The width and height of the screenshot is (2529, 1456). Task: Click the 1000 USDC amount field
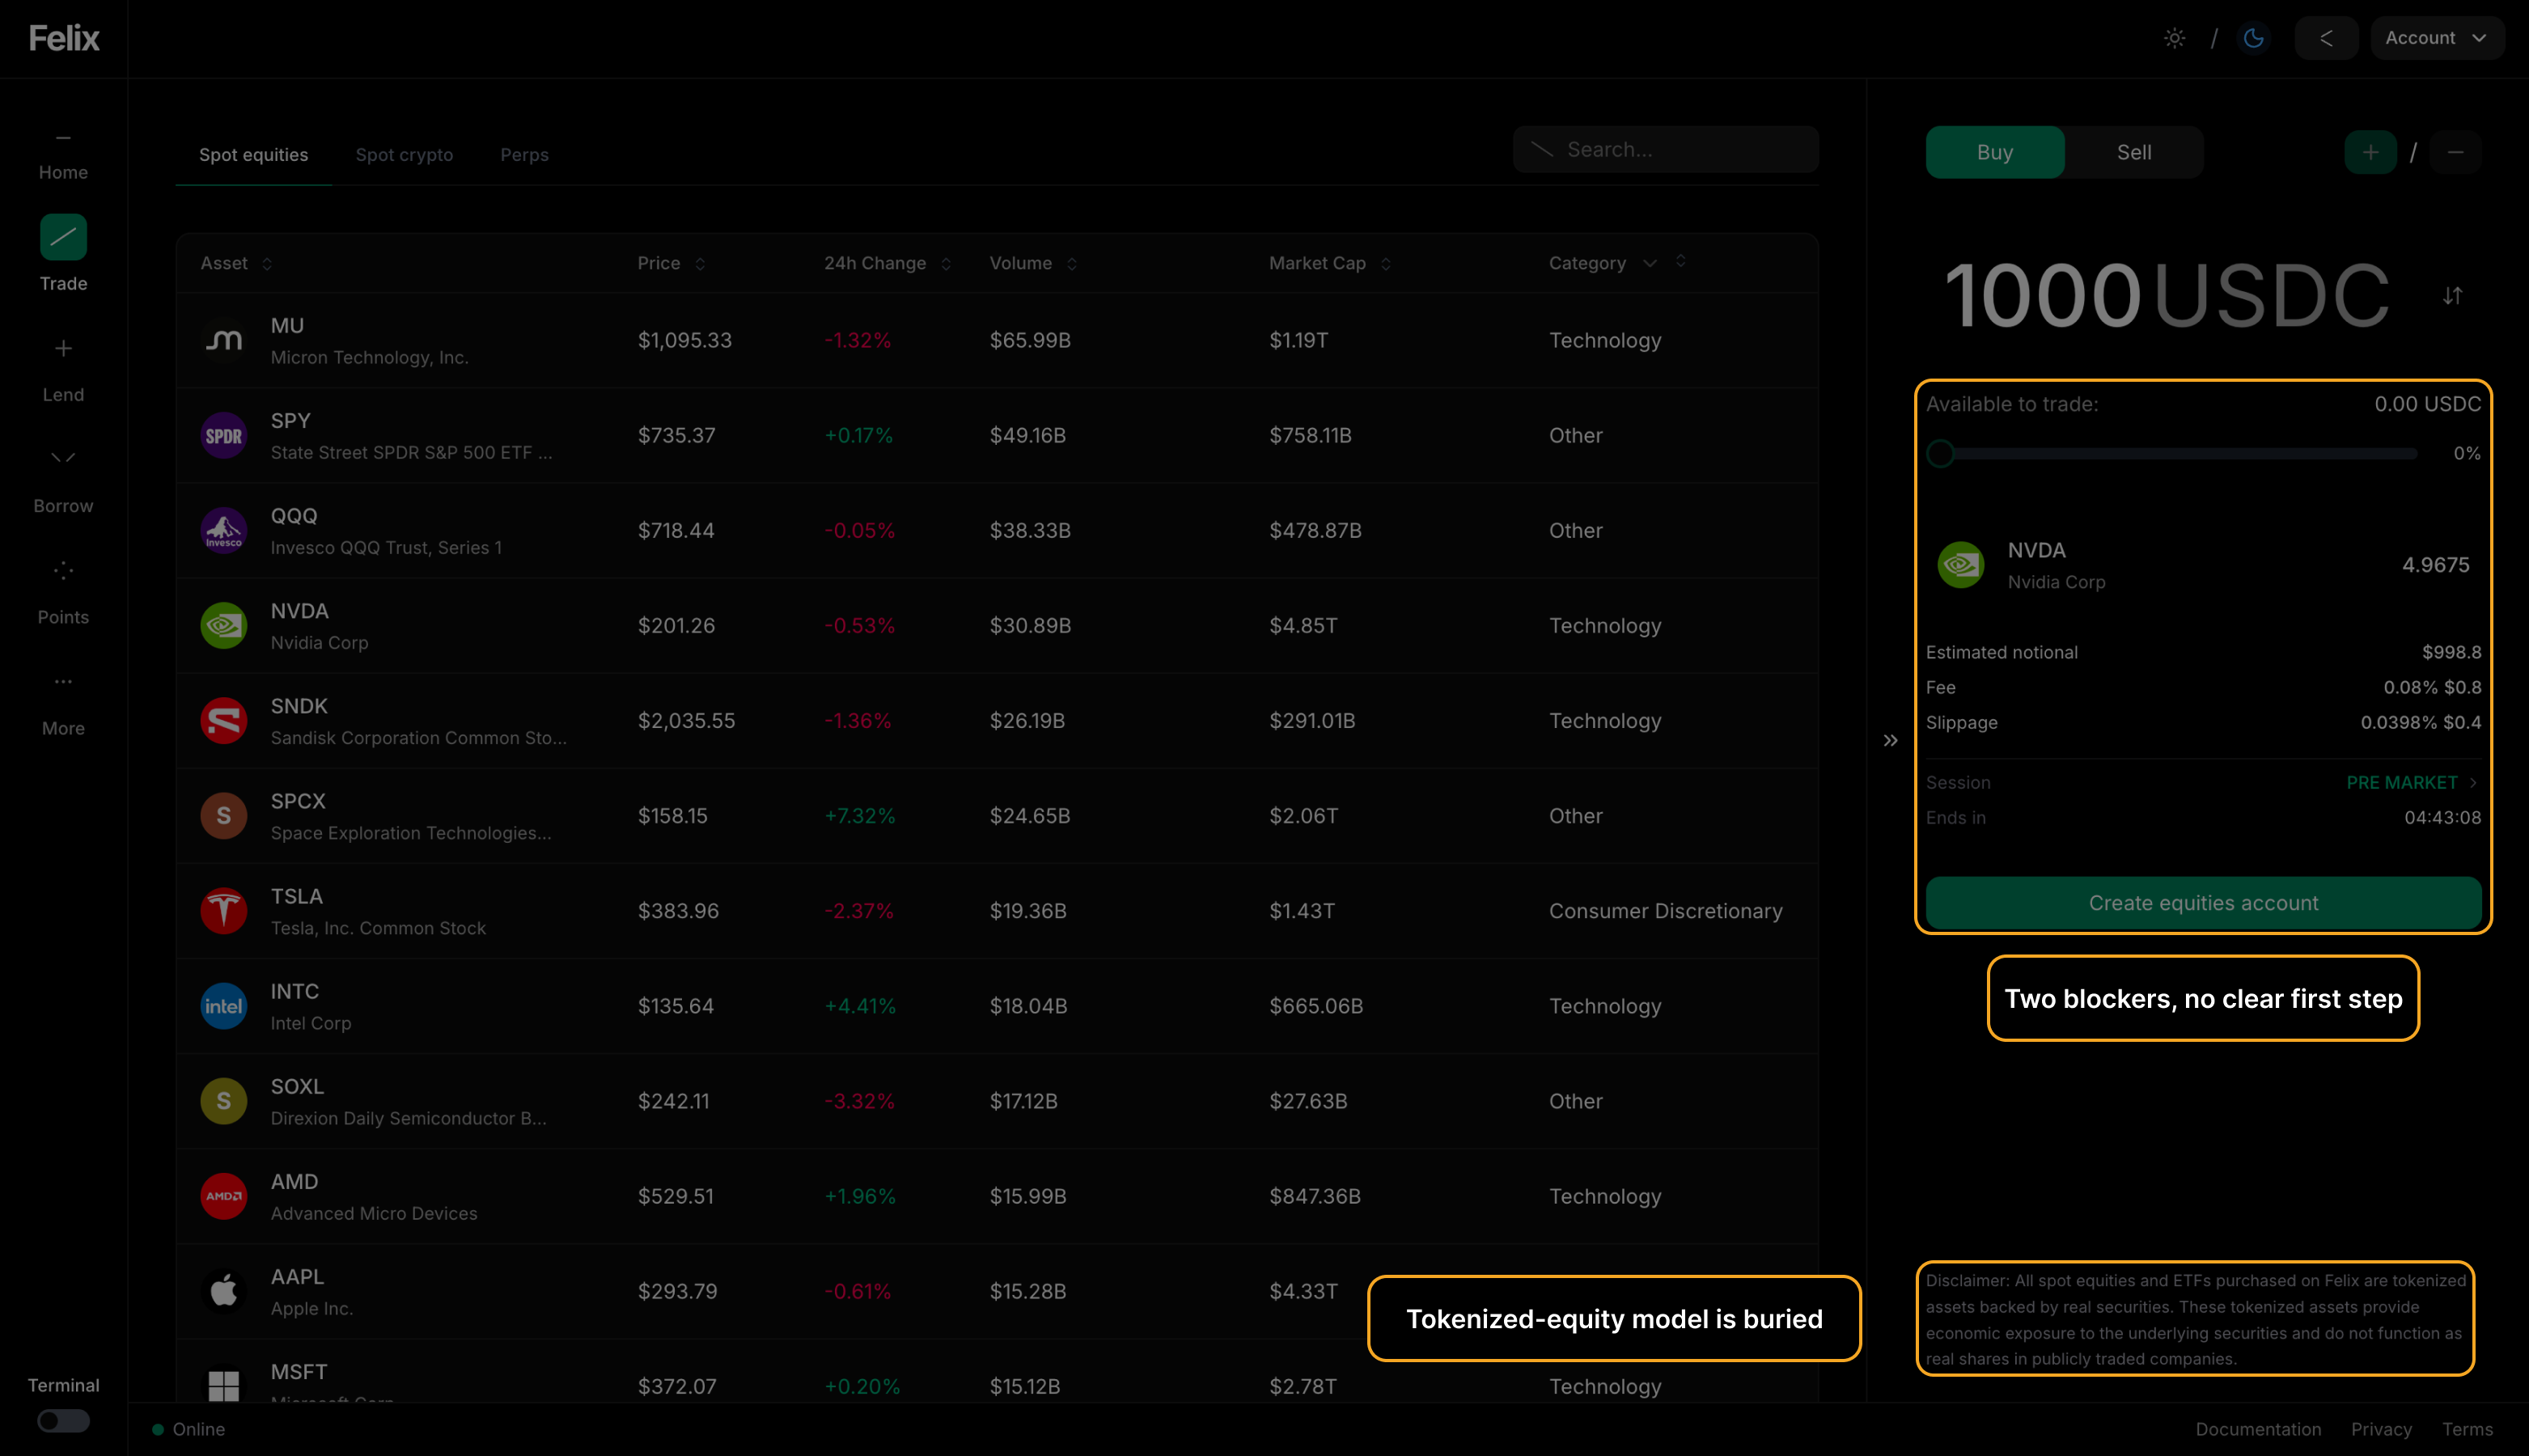point(2166,296)
